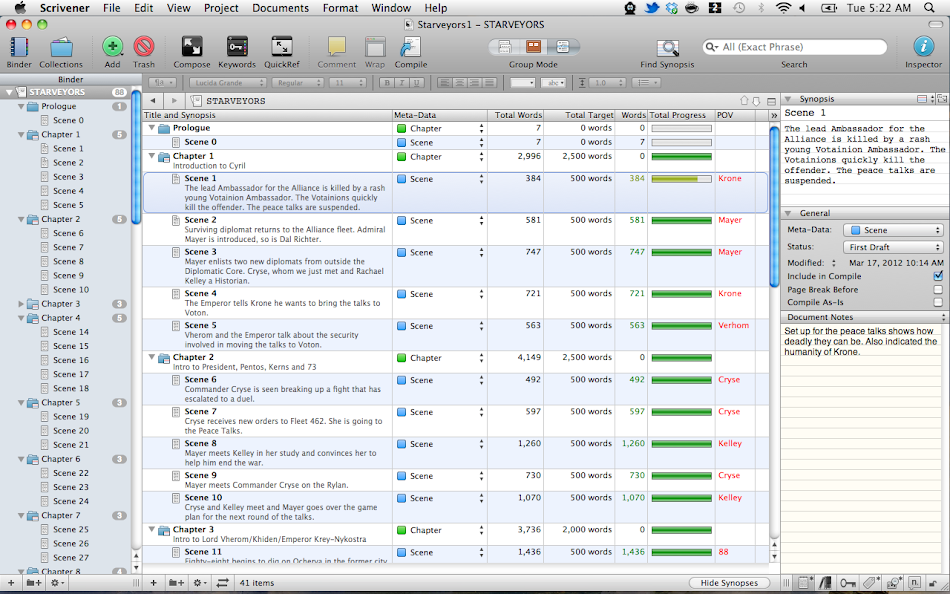Collapse the Synopsis inspector section
Screen dimensions: 950x594
click(789, 99)
